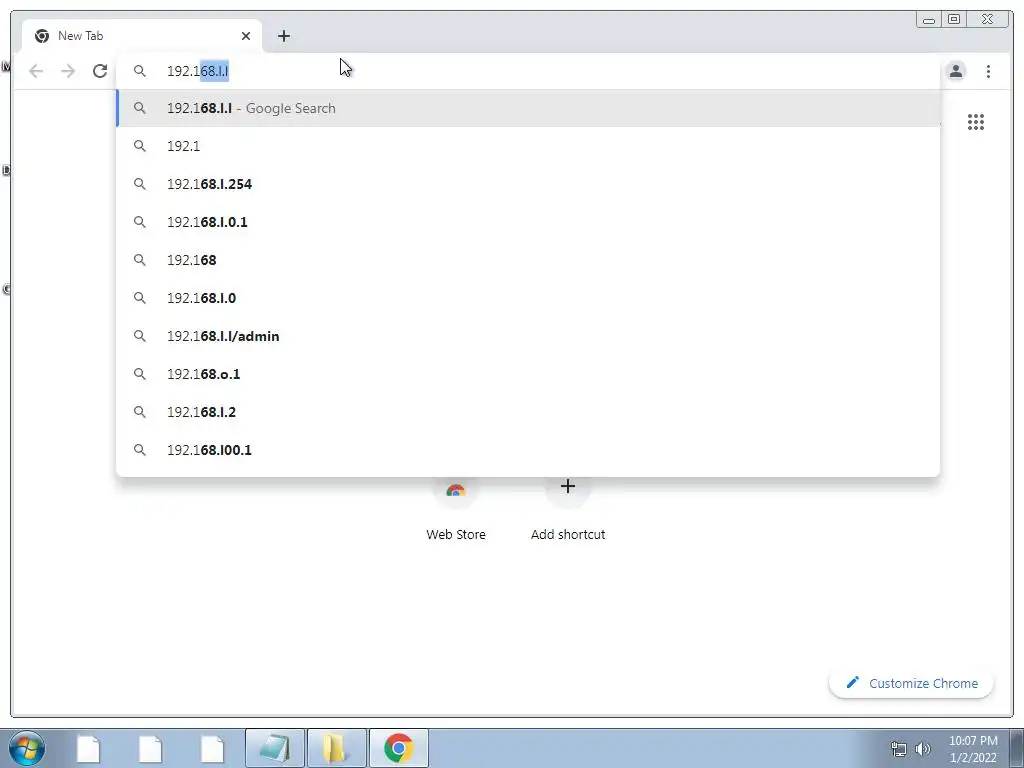The image size is (1024, 768).
Task: Open a new tab with the plus button
Action: click(283, 36)
